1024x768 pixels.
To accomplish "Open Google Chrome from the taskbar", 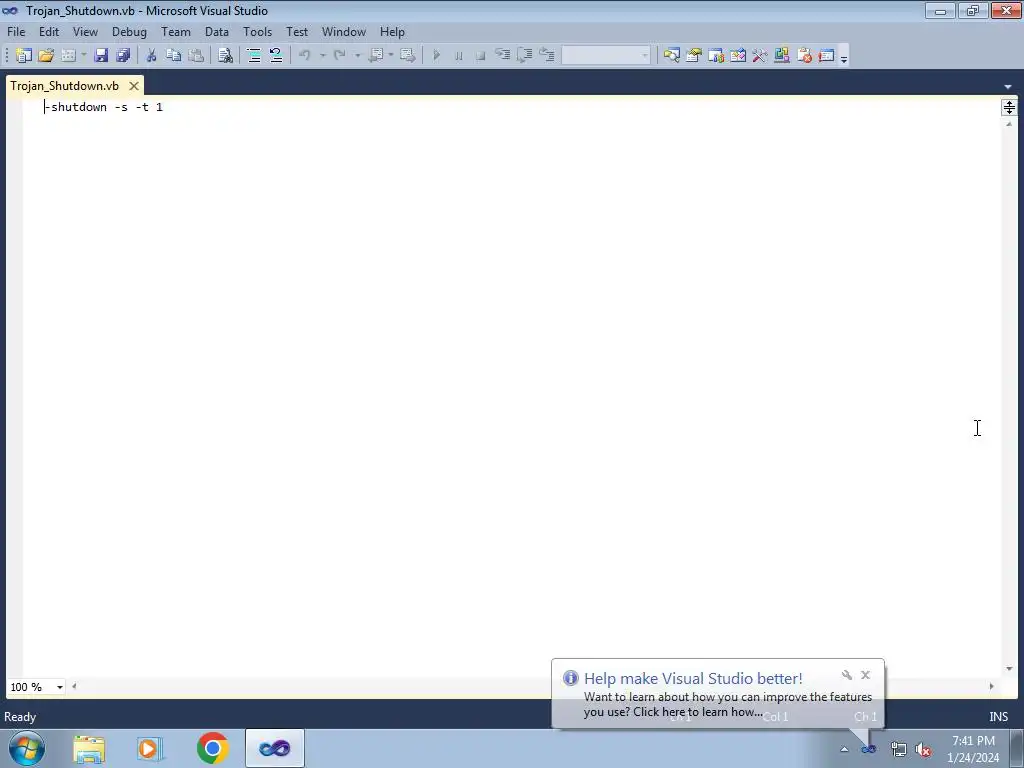I will (212, 748).
